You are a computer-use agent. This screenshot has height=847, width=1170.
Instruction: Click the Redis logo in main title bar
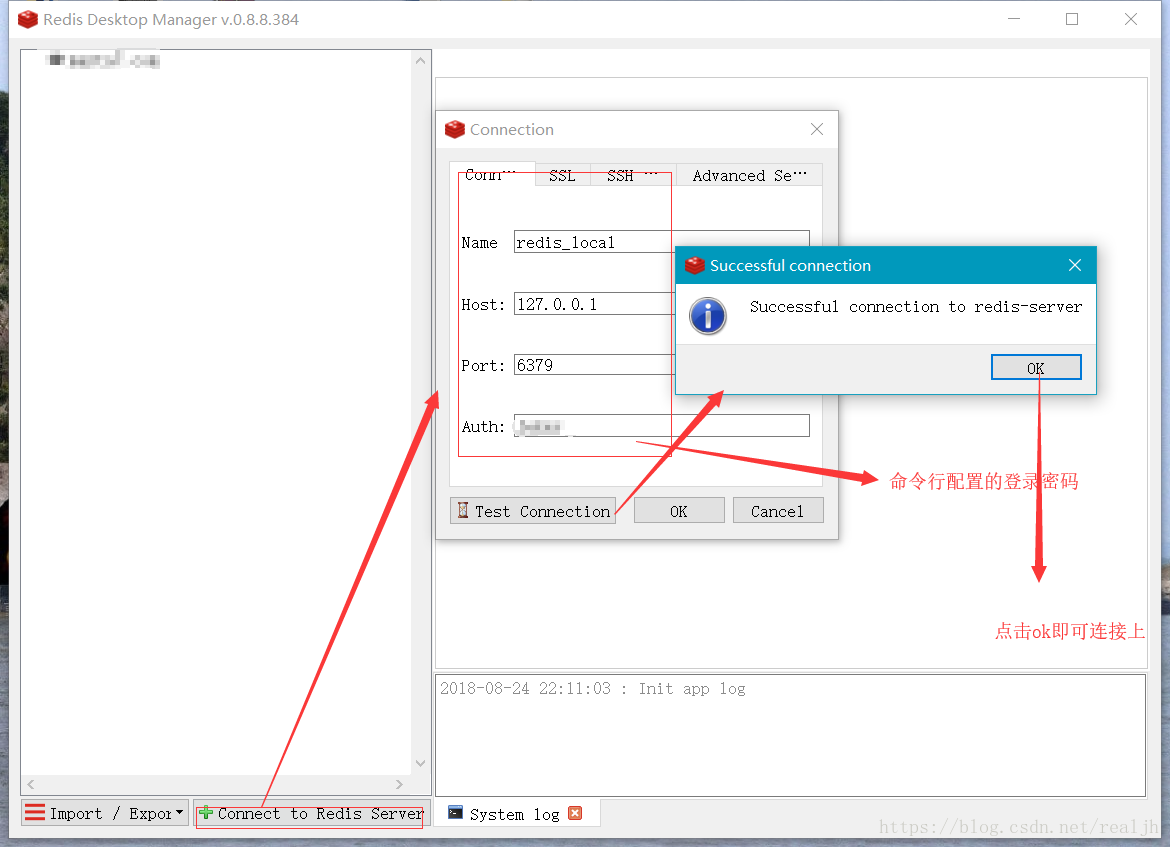click(x=28, y=19)
